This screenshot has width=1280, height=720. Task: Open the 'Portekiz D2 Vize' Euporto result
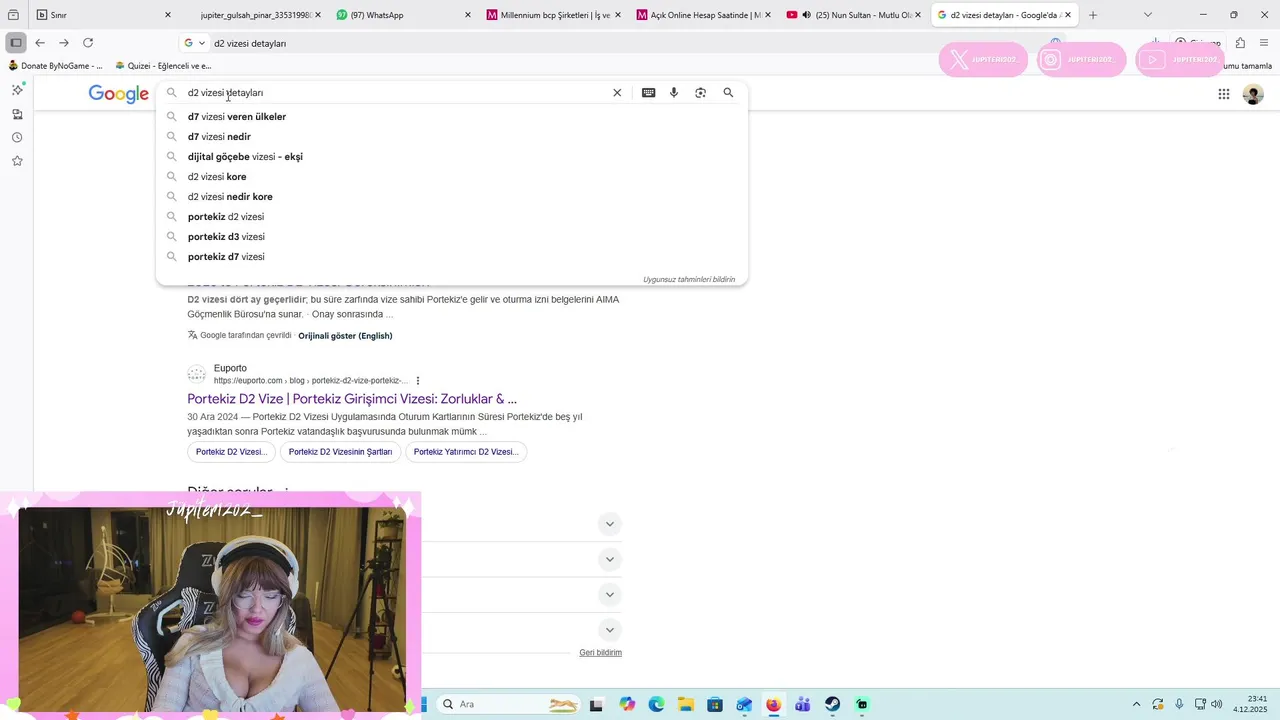tap(352, 399)
